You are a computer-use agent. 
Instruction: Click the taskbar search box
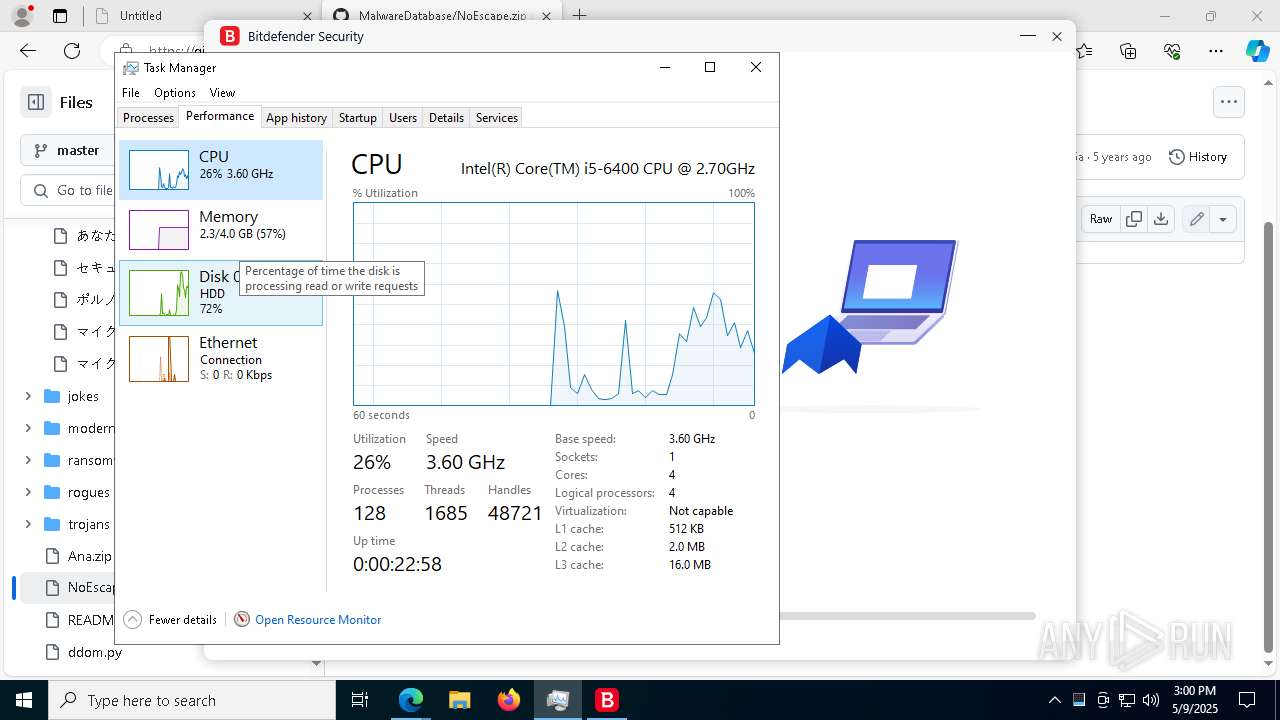point(192,700)
